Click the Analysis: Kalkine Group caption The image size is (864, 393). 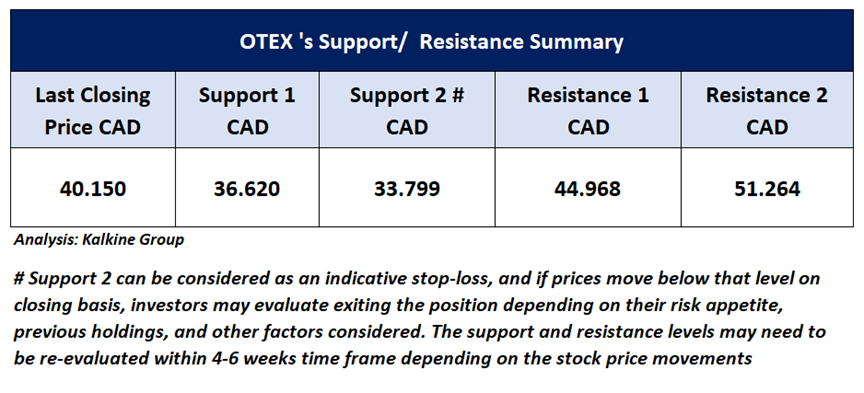(x=99, y=241)
